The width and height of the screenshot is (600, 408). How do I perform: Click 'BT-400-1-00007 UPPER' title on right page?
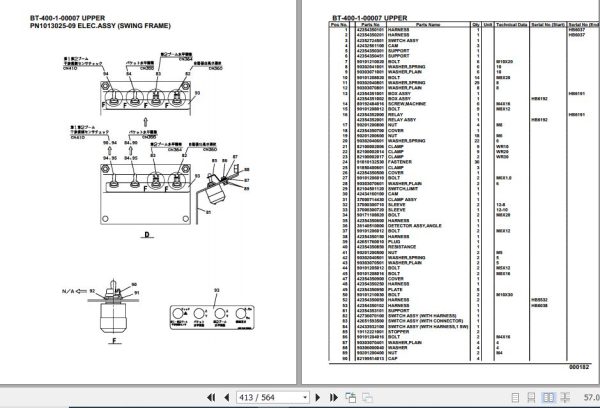(x=370, y=18)
